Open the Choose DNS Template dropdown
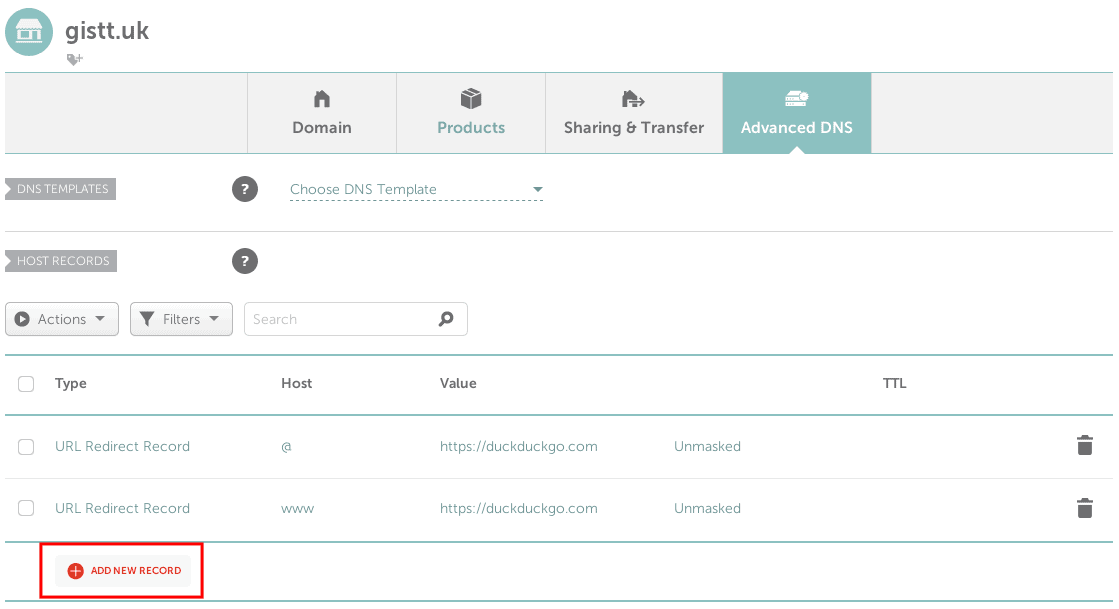This screenshot has width=1119, height=609. pos(414,189)
